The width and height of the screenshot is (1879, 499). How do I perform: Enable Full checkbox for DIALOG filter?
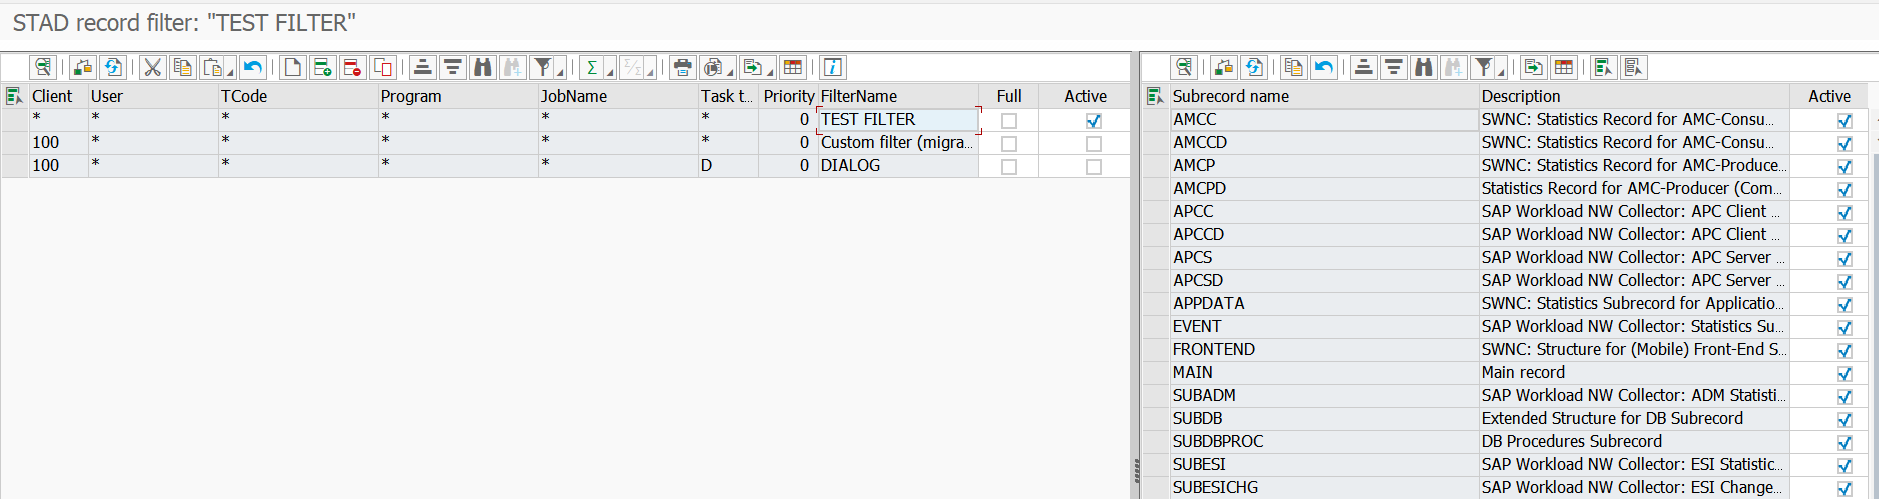click(x=1008, y=166)
